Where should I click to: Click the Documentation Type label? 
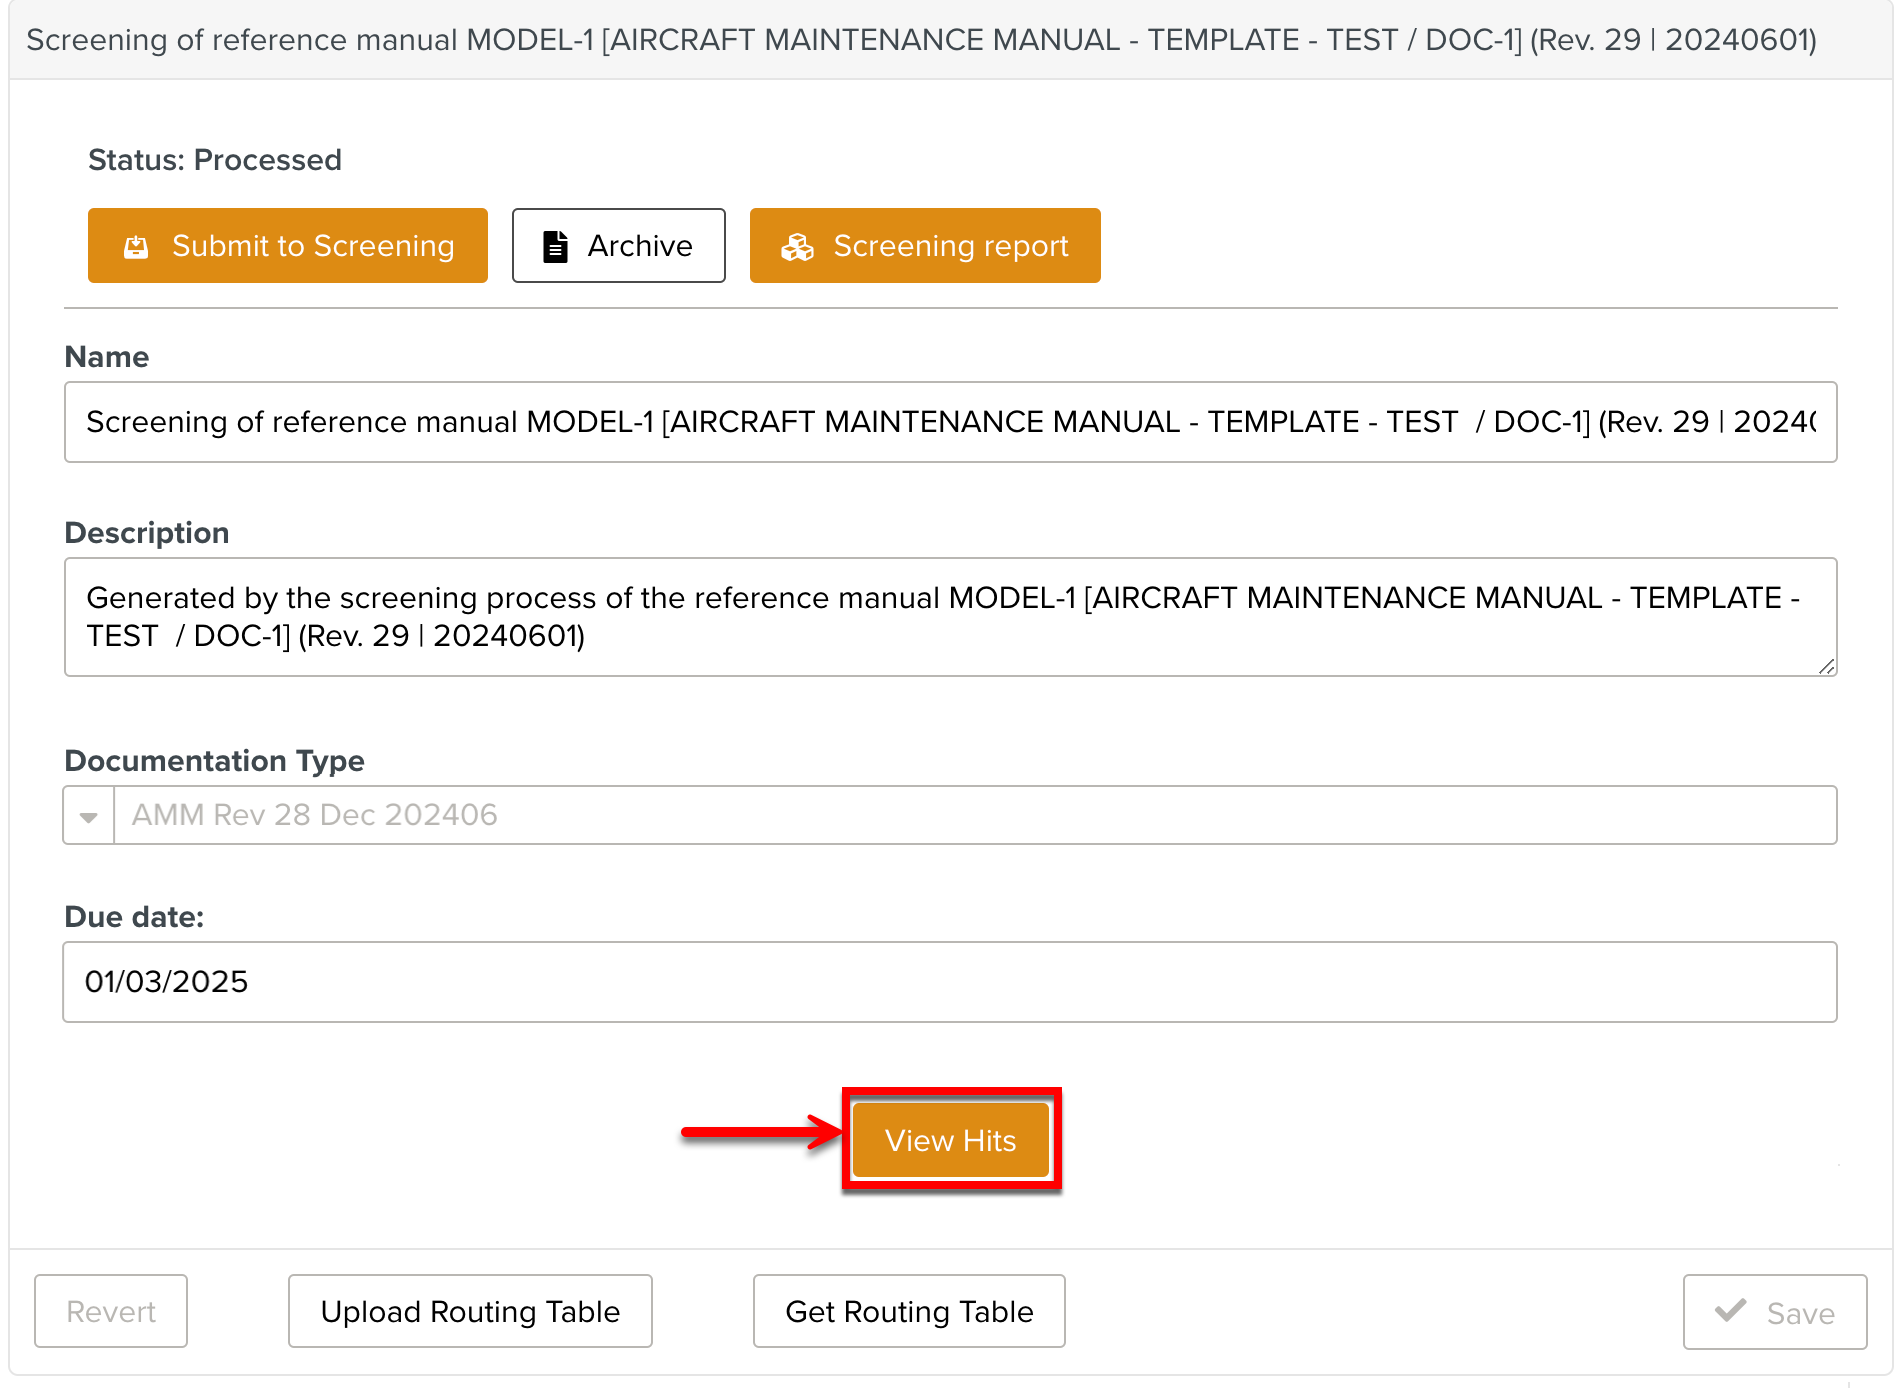click(214, 761)
